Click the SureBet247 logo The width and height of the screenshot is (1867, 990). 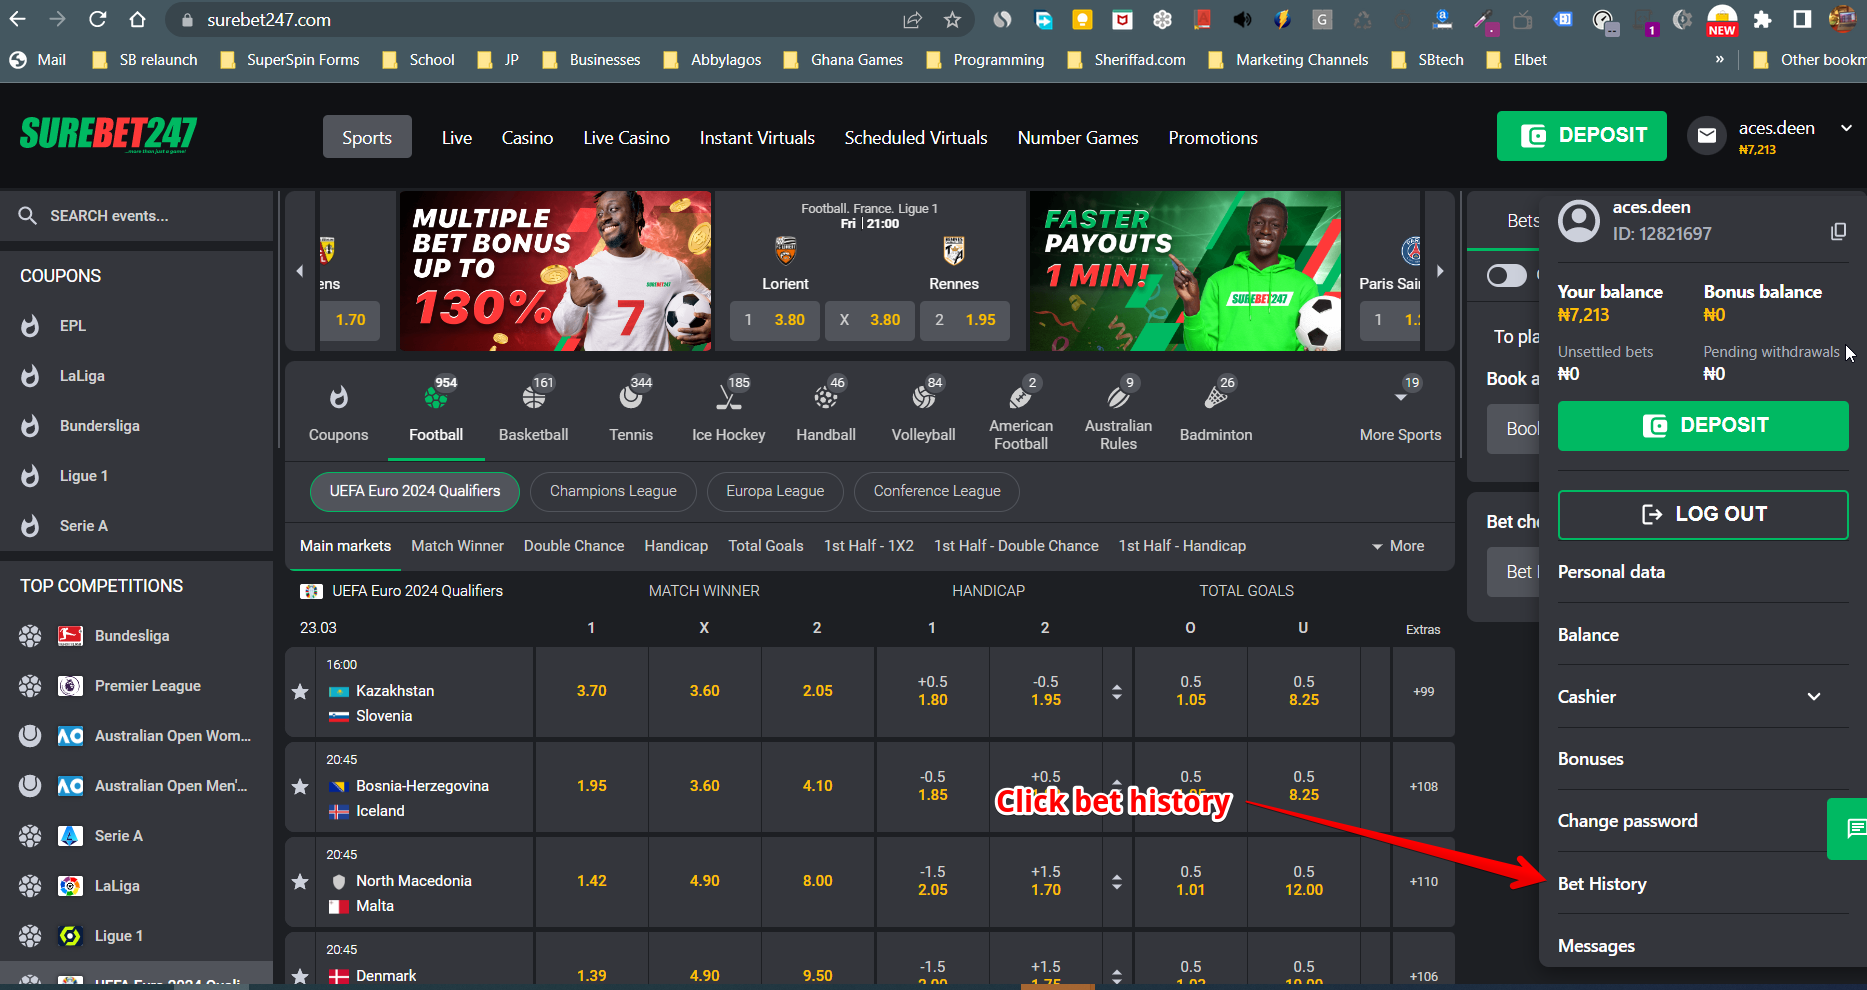108,134
